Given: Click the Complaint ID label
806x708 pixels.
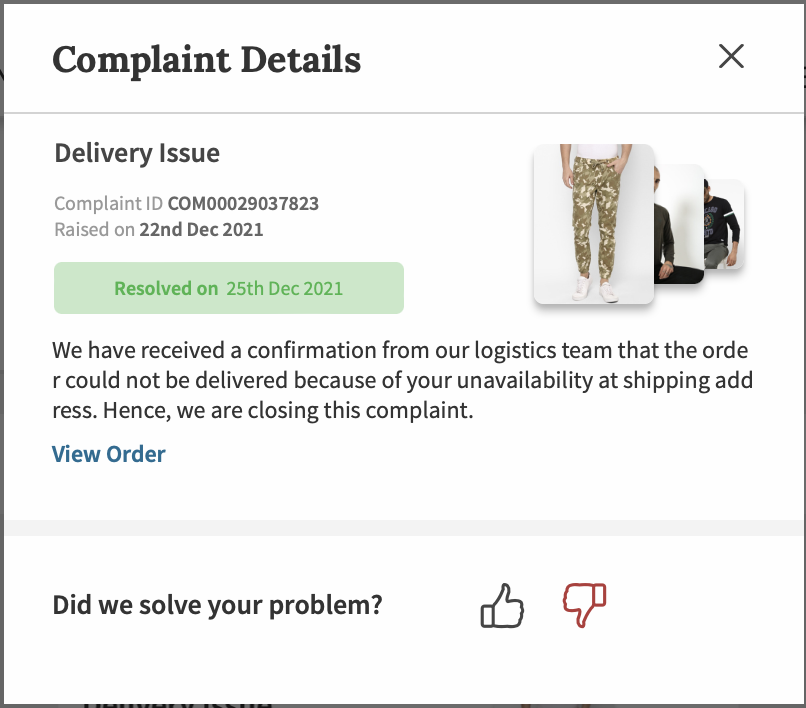Looking at the screenshot, I should 109,204.
